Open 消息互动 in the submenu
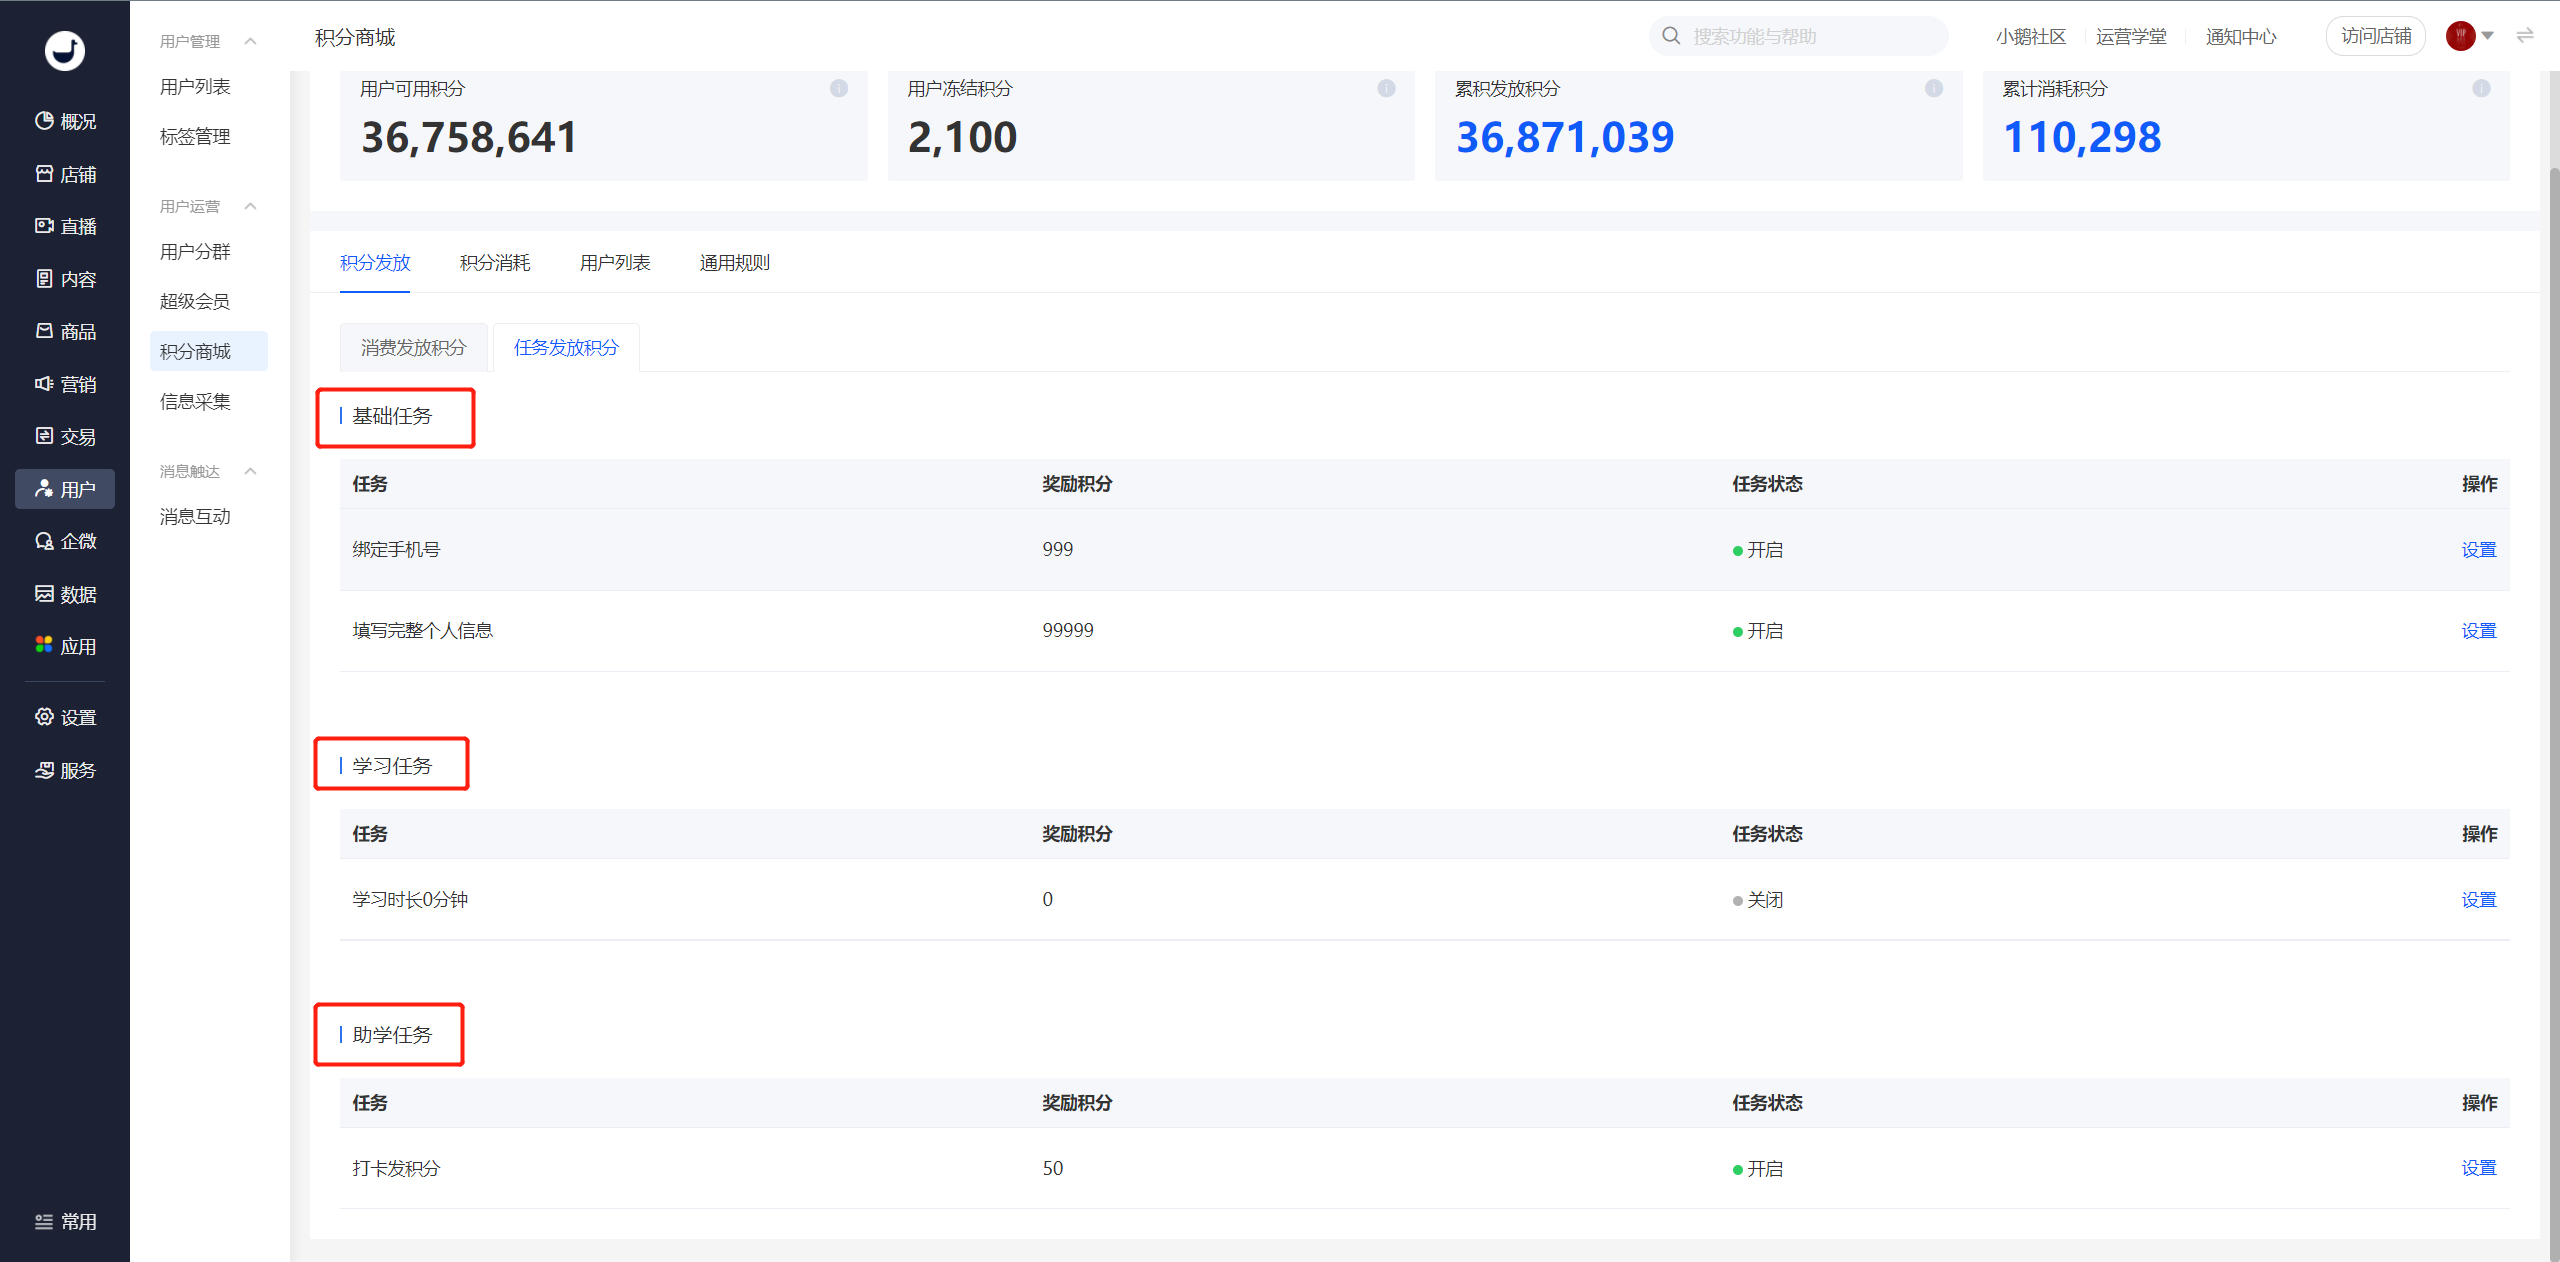This screenshot has height=1262, width=2560. pos(196,516)
